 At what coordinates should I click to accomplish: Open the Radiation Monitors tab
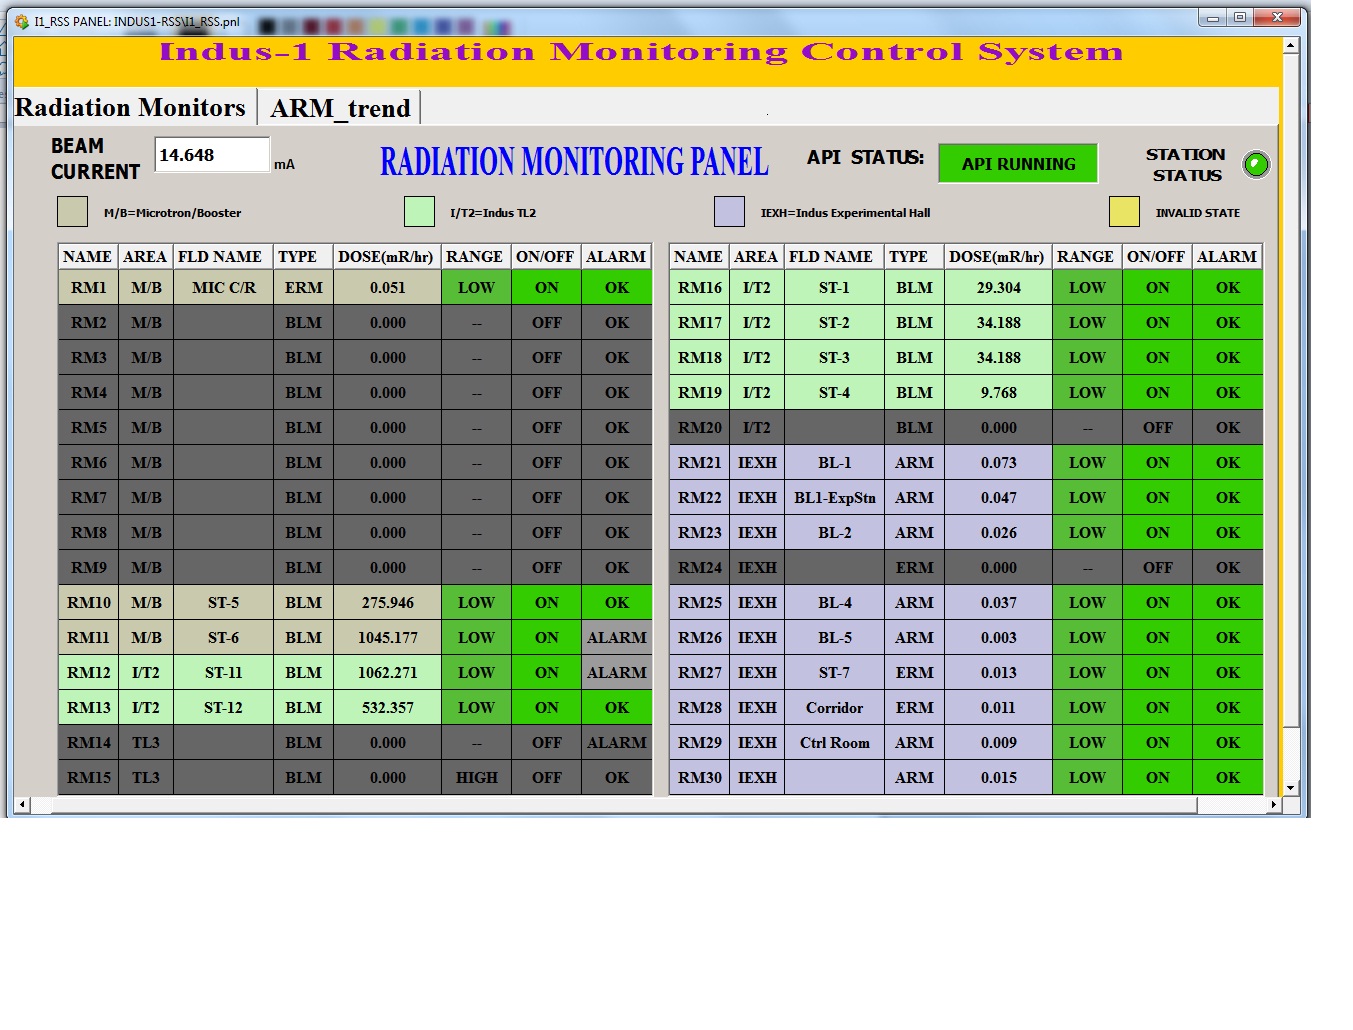[131, 107]
